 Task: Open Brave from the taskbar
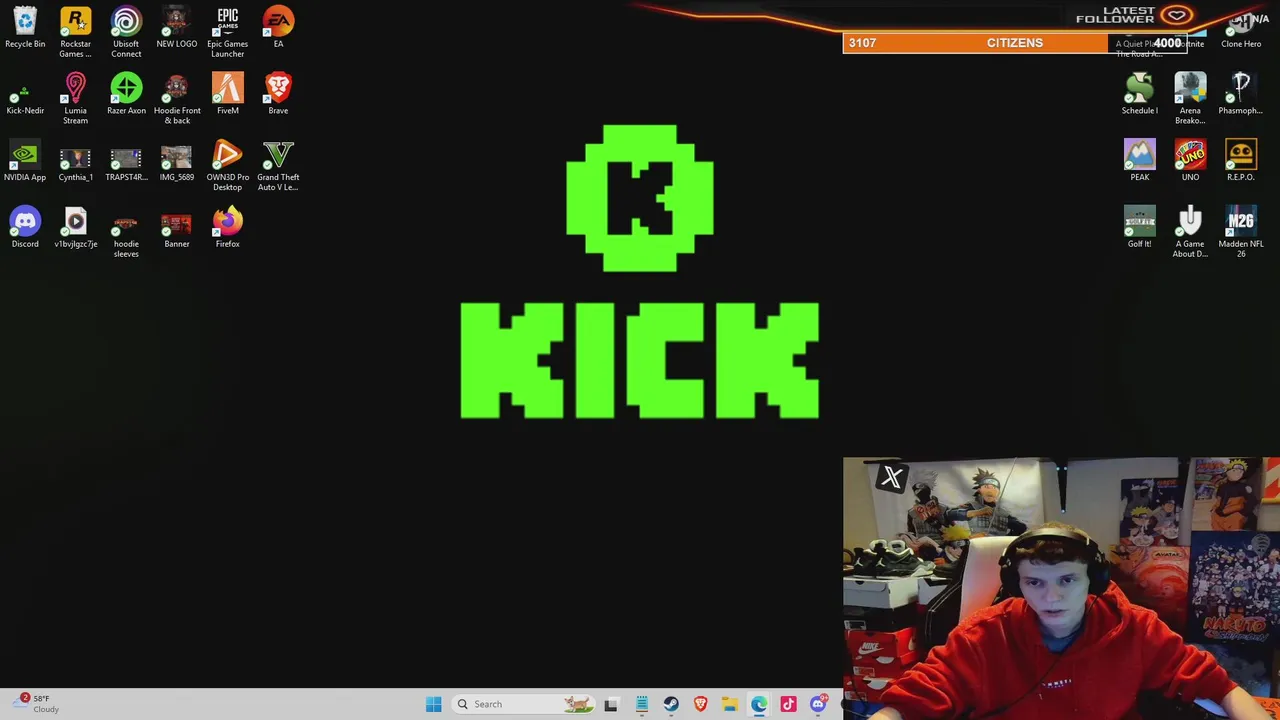[700, 704]
